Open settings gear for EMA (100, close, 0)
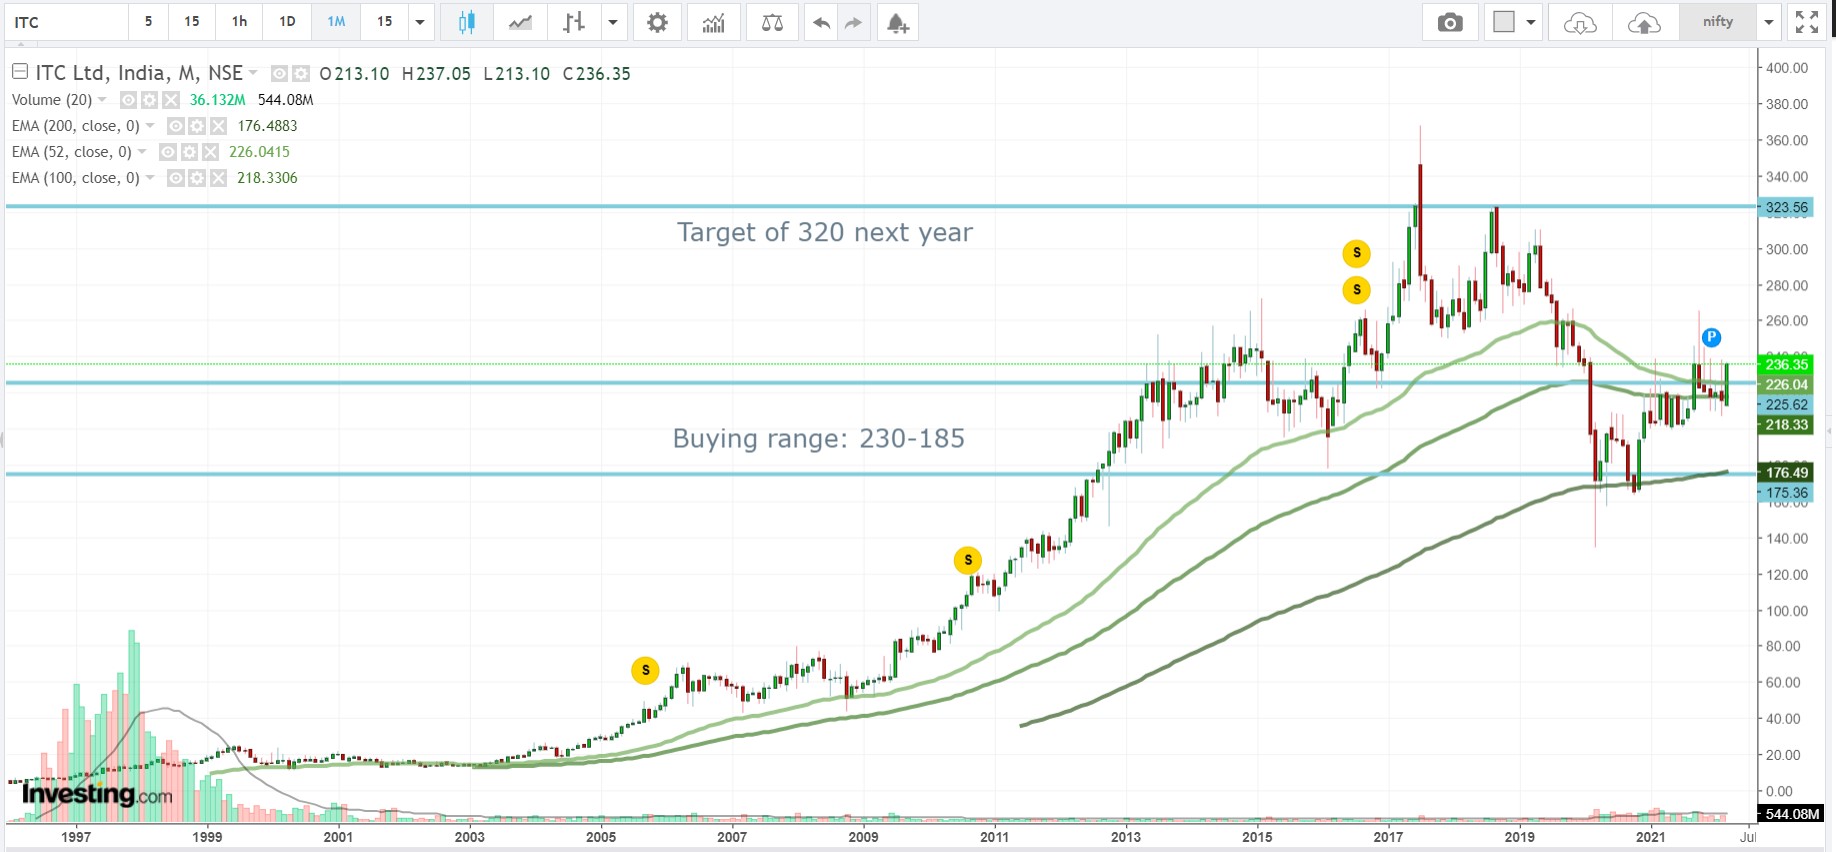Viewport: 1836px width, 852px height. tap(196, 178)
